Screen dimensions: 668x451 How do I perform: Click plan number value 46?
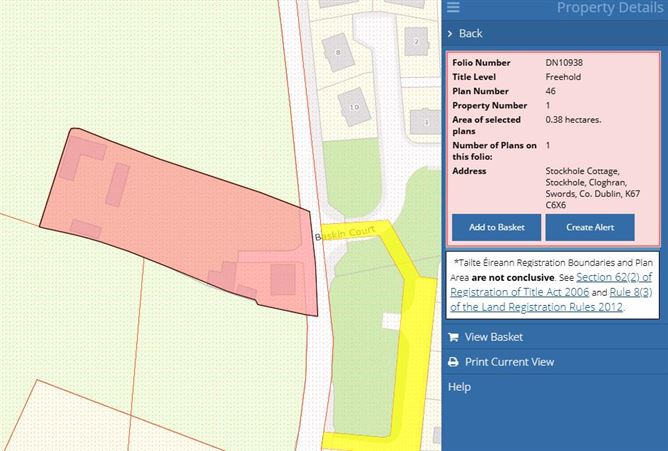550,91
